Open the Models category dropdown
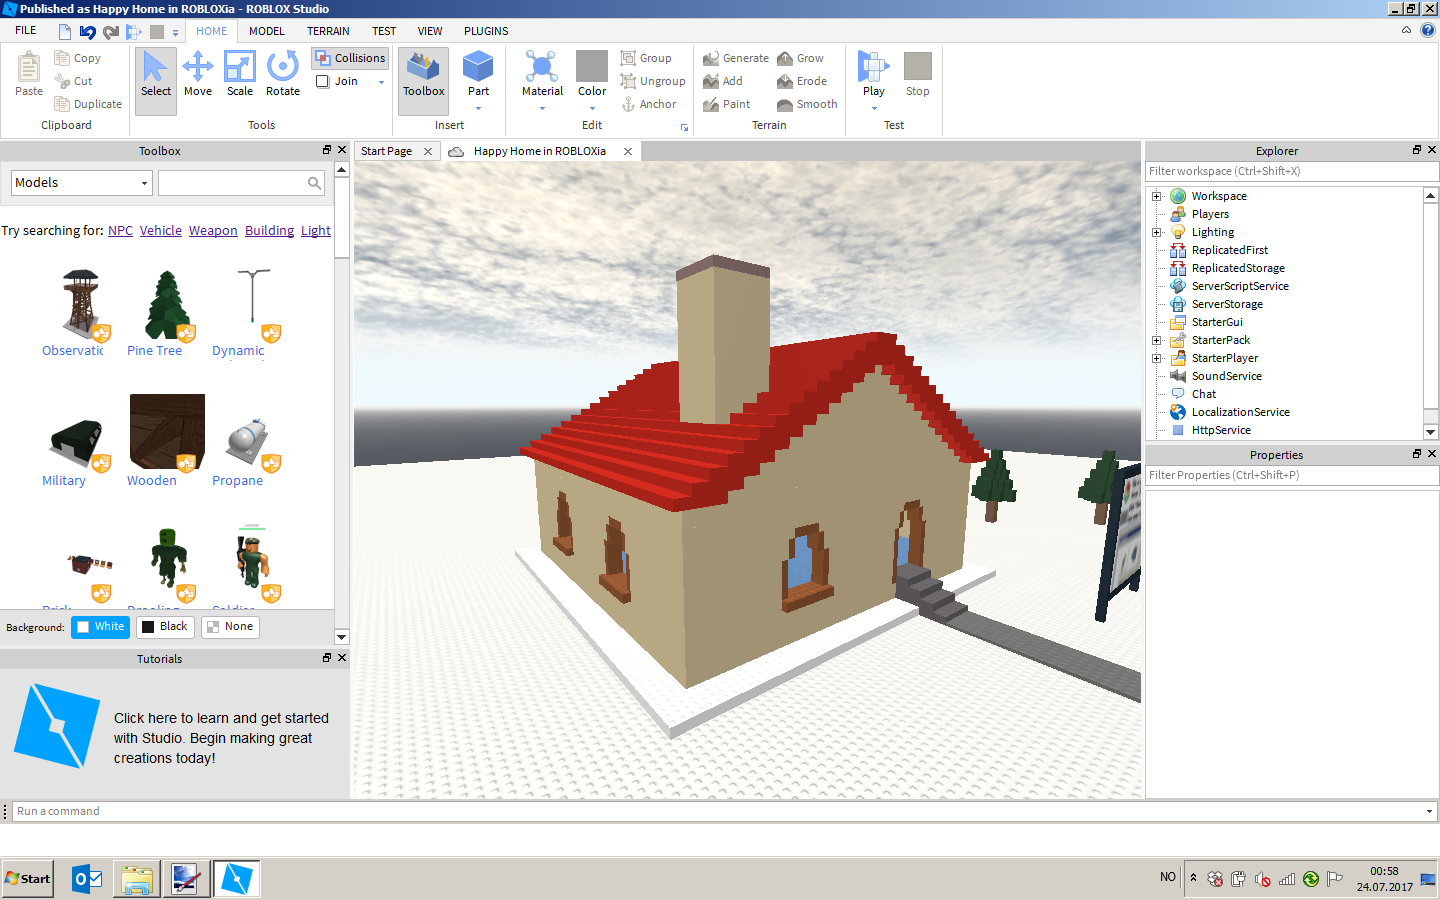Viewport: 1440px width, 900px height. [x=82, y=183]
